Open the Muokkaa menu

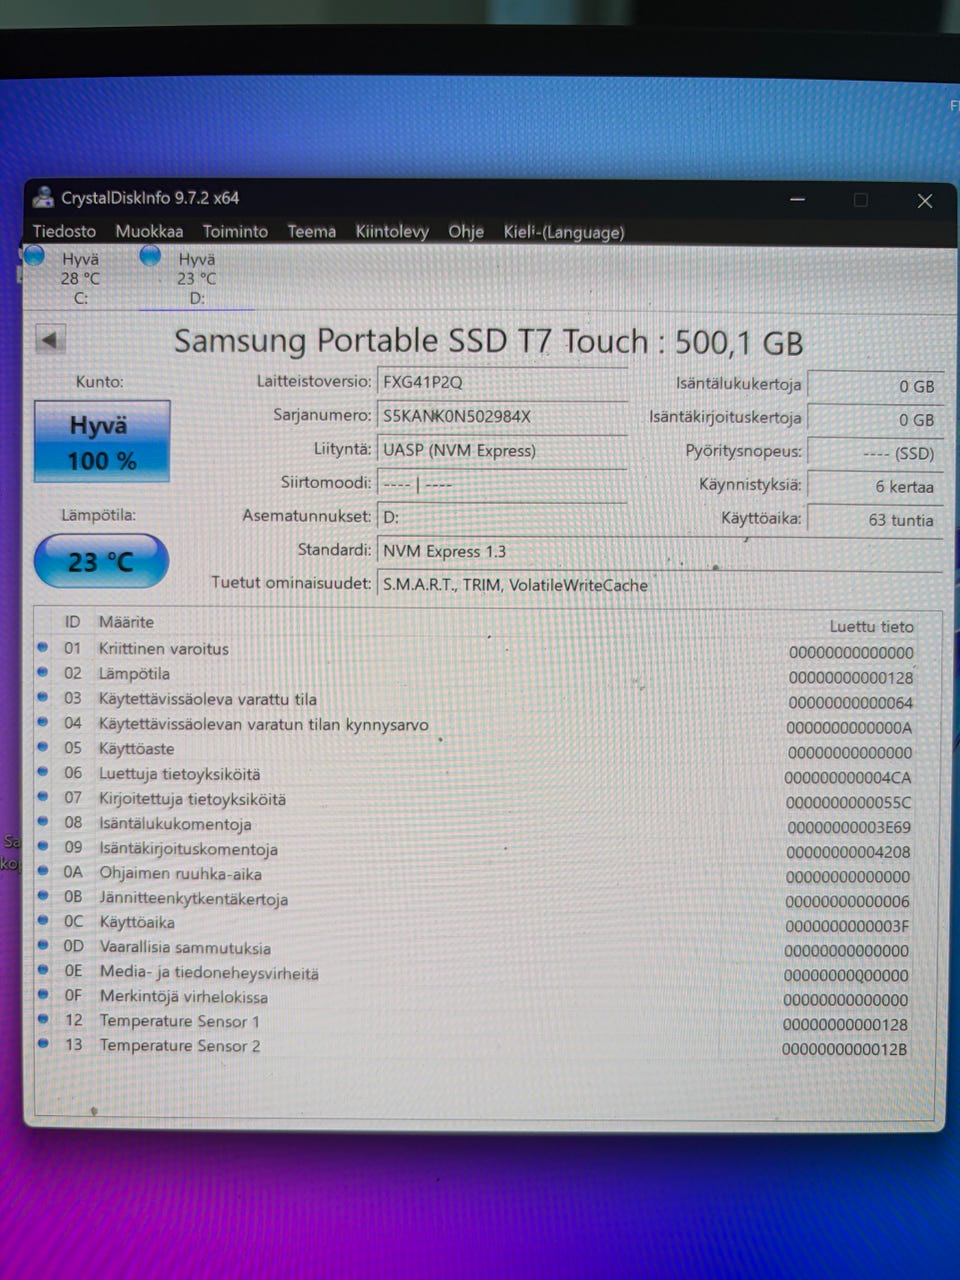click(x=149, y=231)
